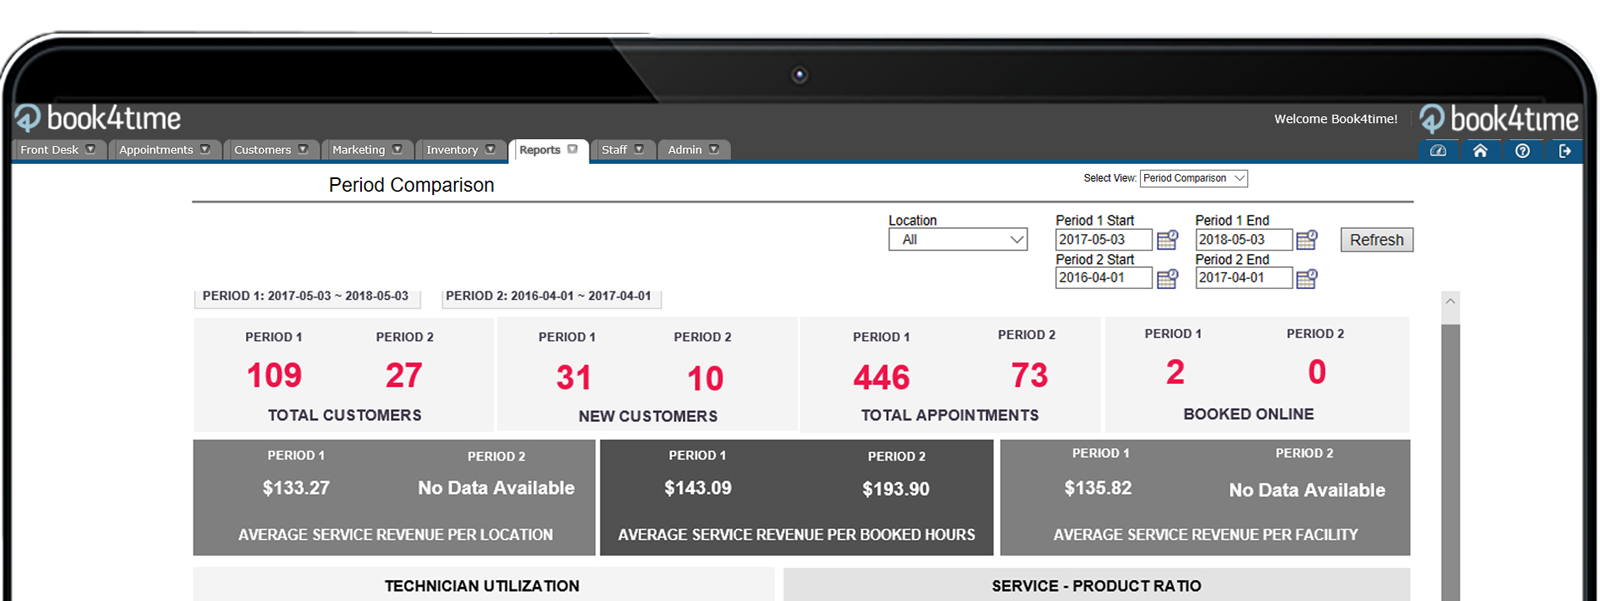Open calendar picker for Period 1 Start
Image resolution: width=1600 pixels, height=601 pixels.
[x=1167, y=240]
